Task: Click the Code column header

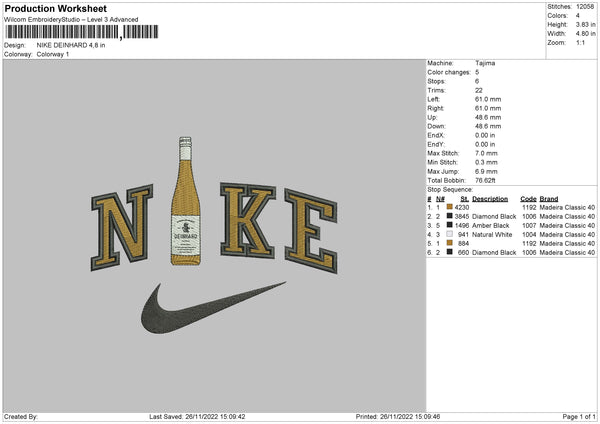Action: 528,199
